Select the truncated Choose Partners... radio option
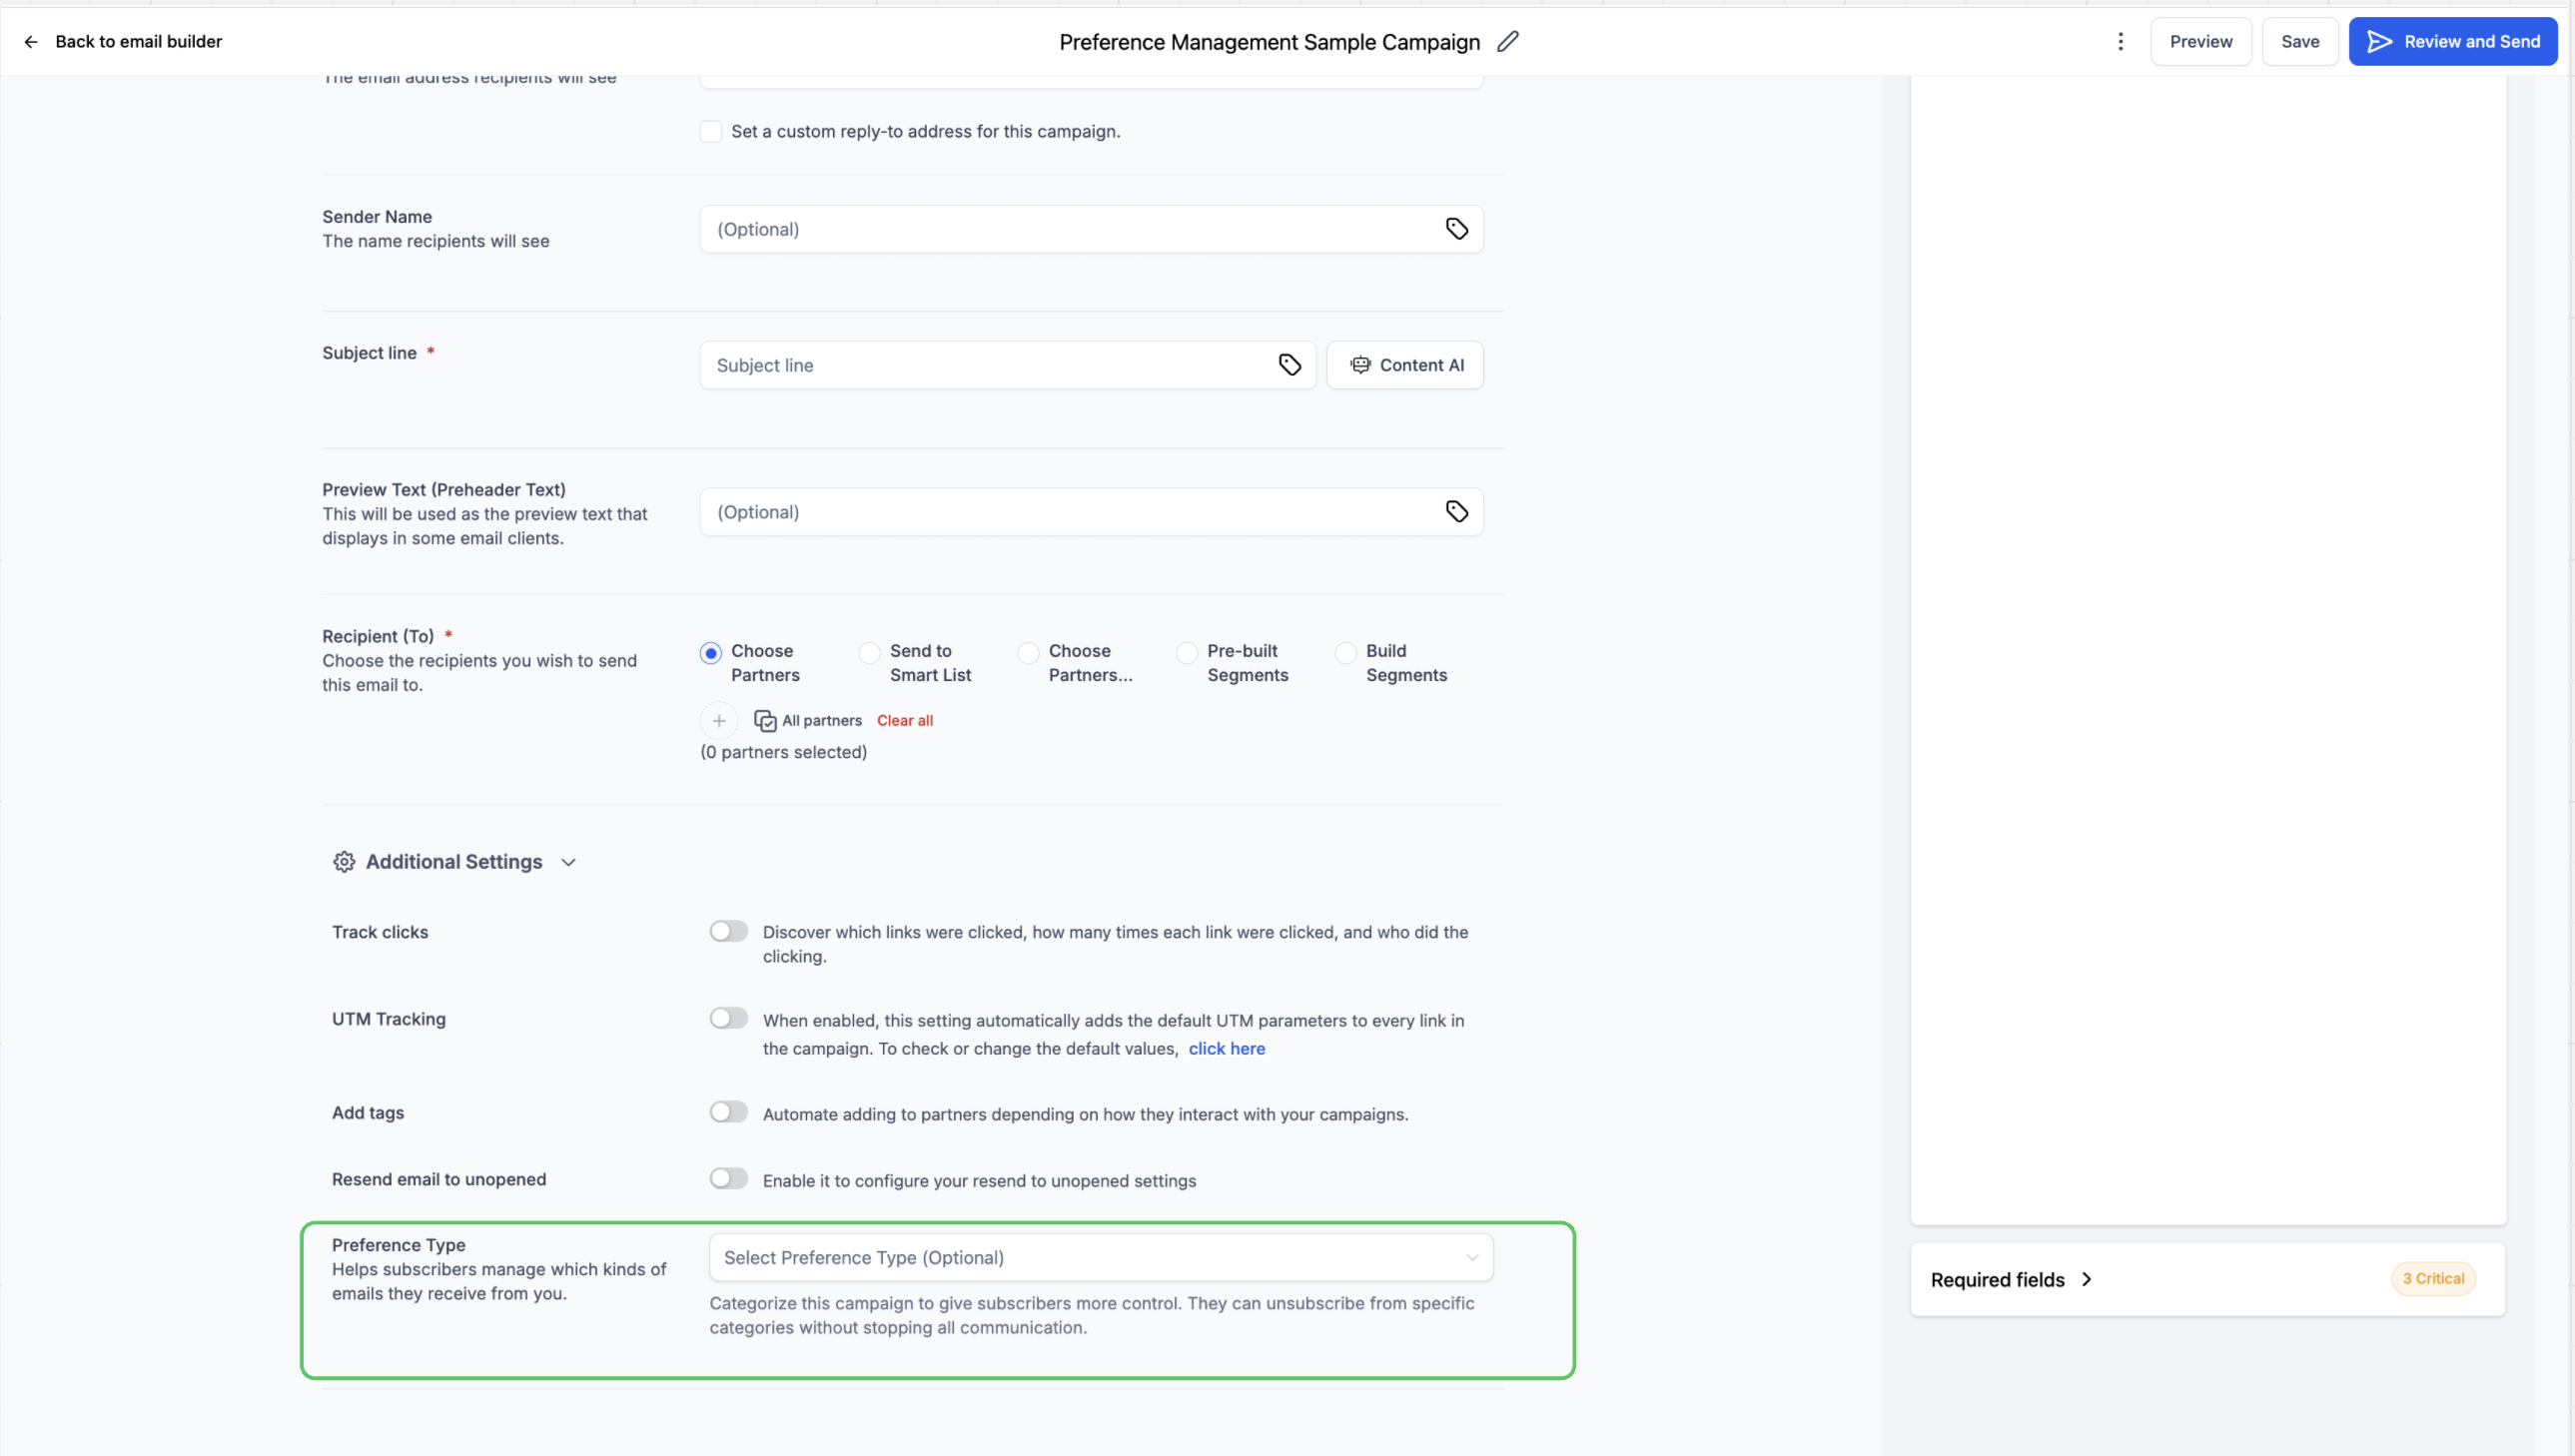 [x=1027, y=653]
